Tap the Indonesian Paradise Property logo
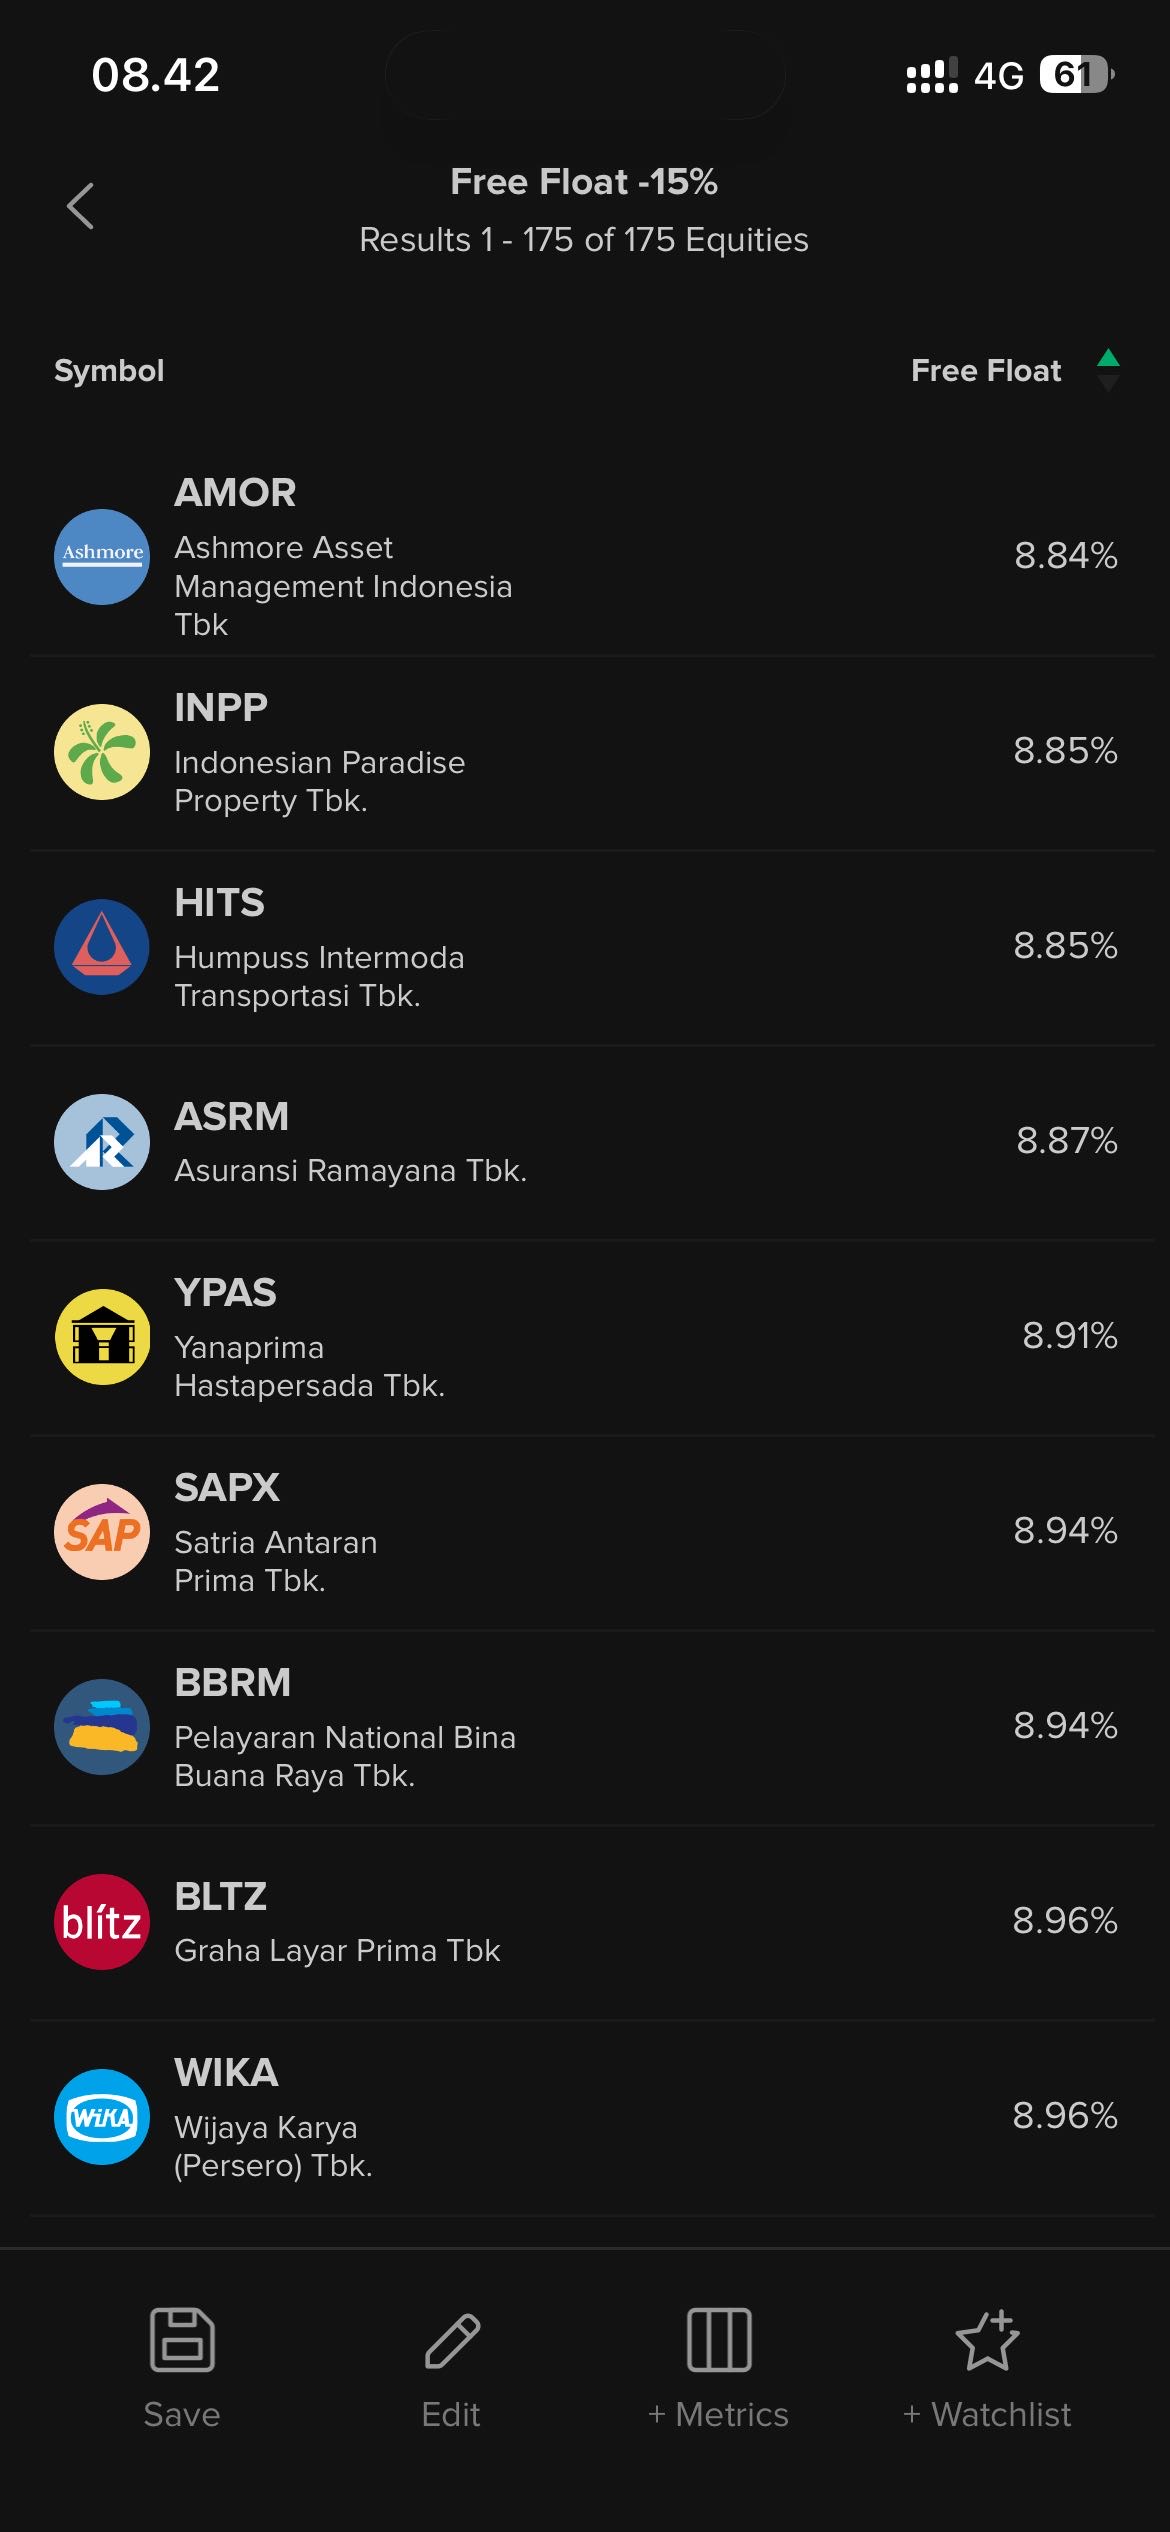This screenshot has width=1170, height=2532. tap(102, 752)
